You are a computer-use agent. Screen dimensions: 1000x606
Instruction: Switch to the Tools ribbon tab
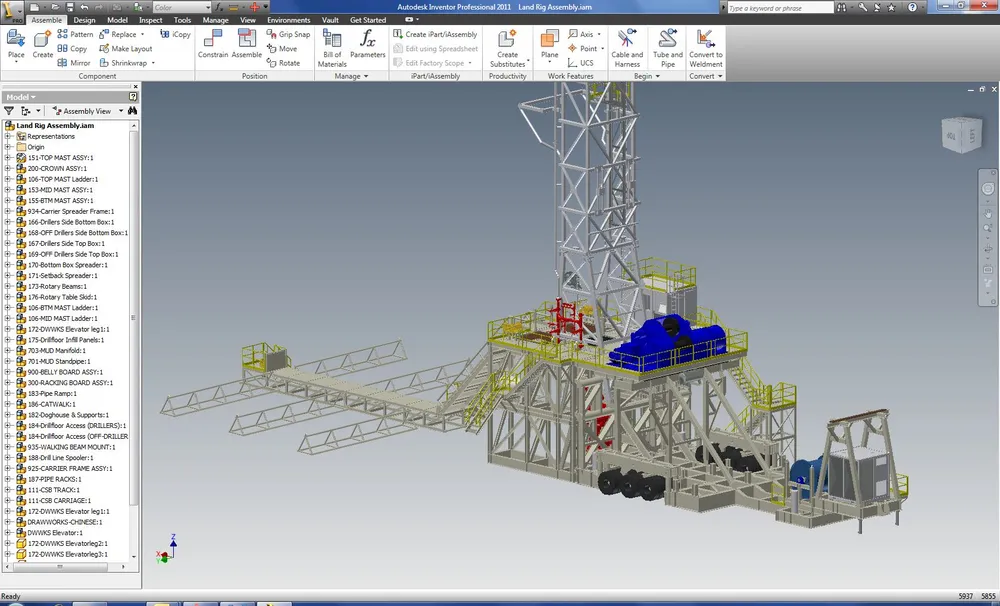pyautogui.click(x=182, y=20)
